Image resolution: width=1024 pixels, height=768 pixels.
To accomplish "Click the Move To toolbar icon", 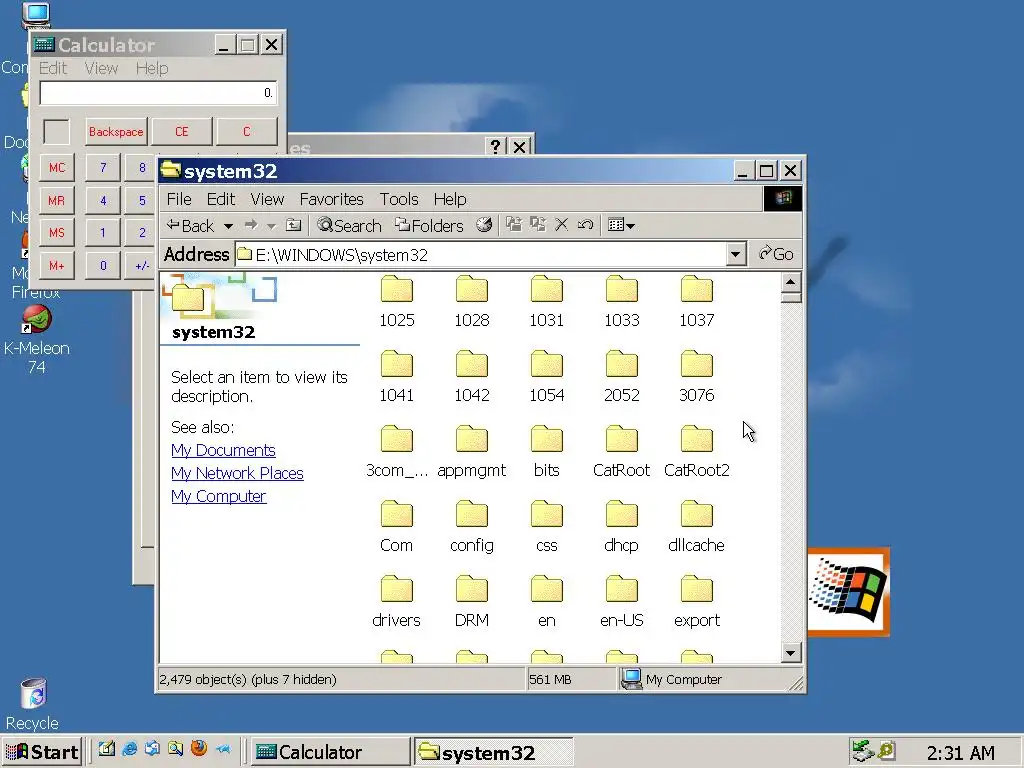I will click(x=514, y=225).
